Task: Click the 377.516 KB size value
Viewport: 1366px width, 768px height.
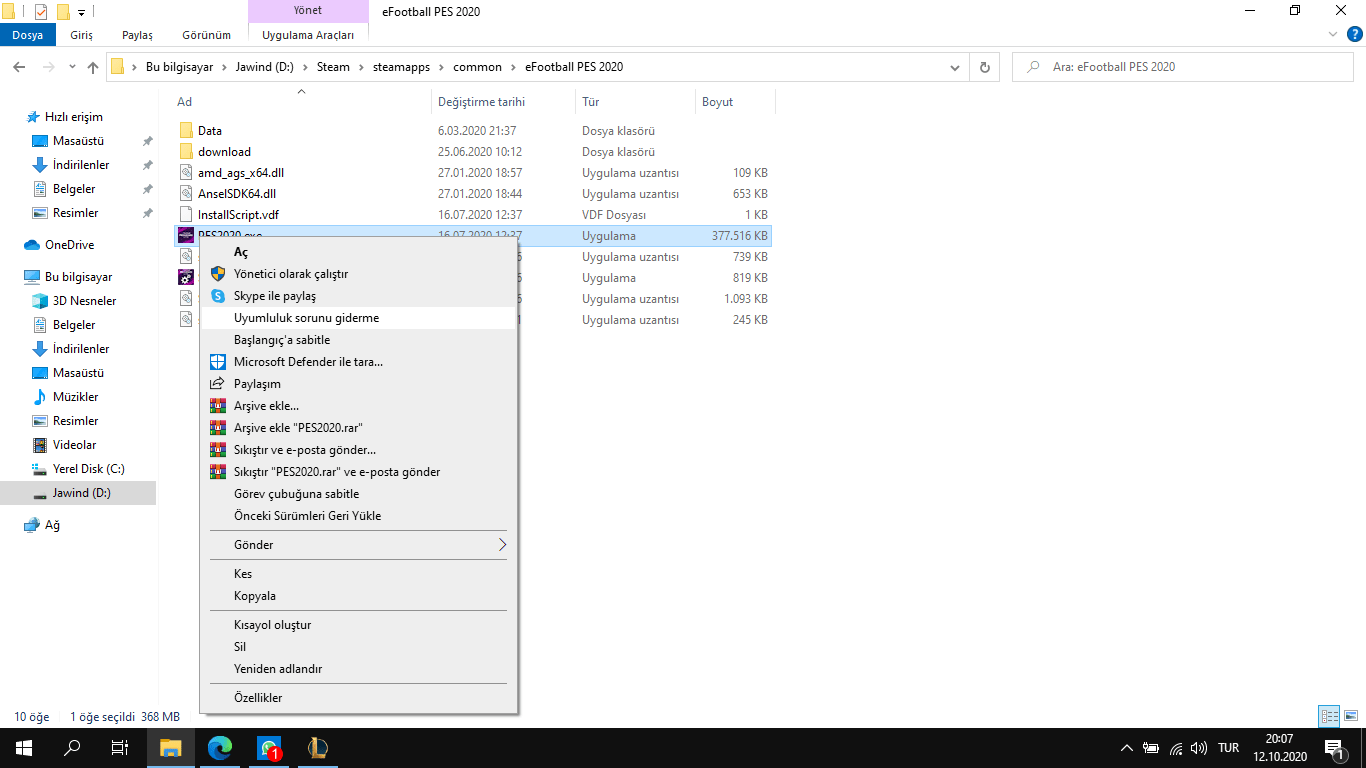Action: click(x=740, y=236)
